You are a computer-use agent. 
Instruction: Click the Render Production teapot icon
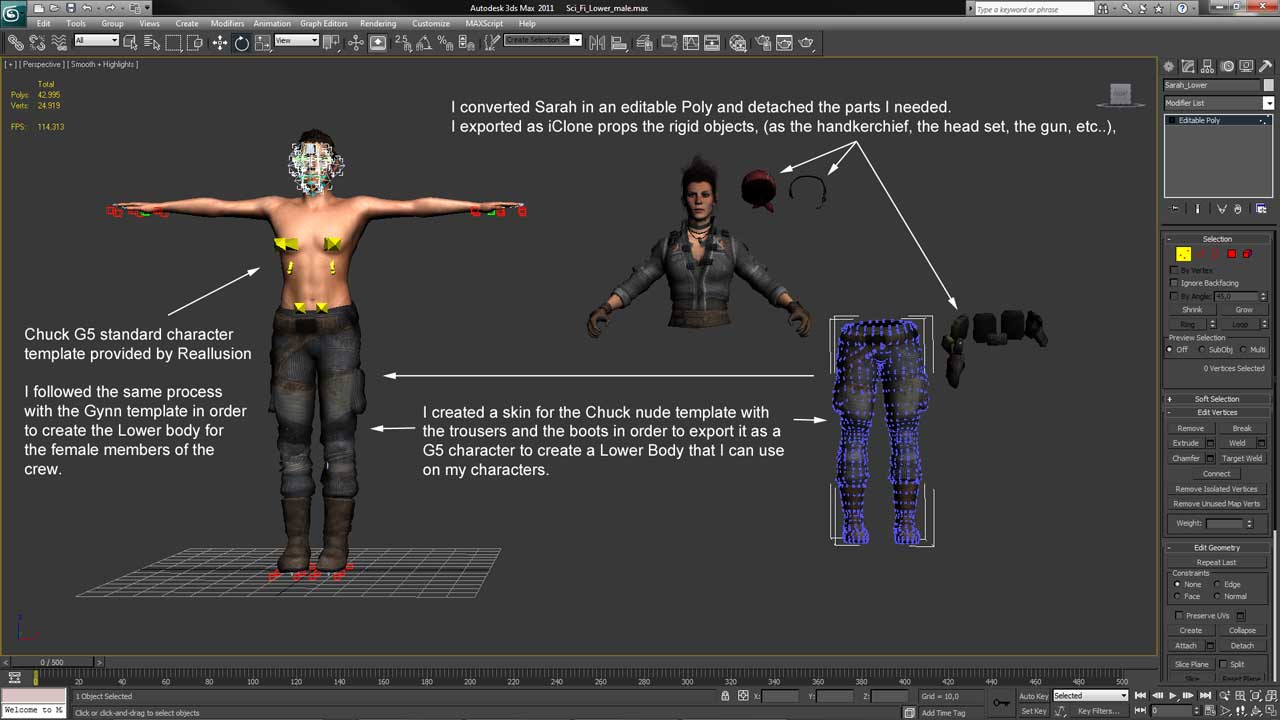806,42
